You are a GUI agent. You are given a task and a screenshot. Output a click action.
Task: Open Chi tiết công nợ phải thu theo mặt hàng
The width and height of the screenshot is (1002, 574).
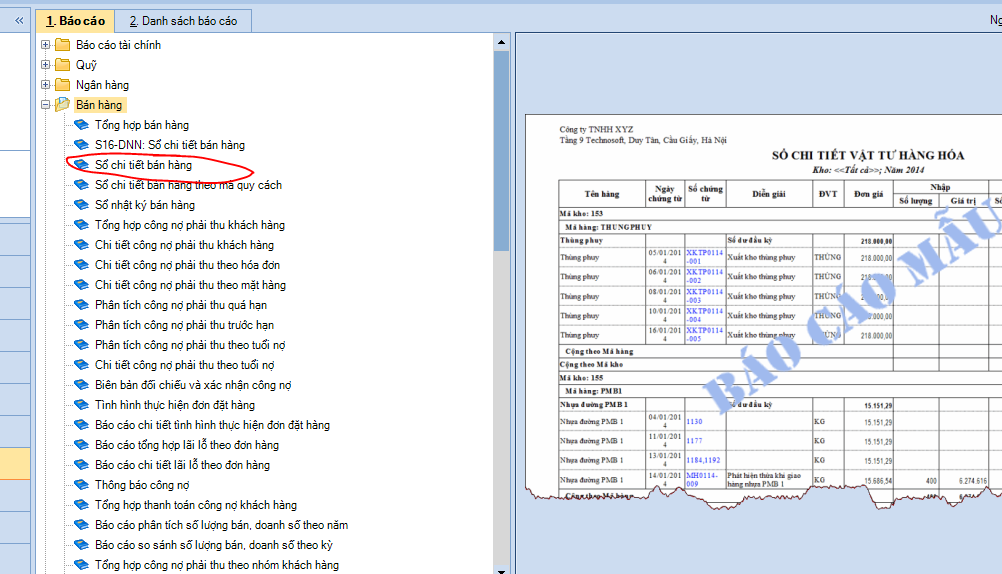click(x=190, y=285)
